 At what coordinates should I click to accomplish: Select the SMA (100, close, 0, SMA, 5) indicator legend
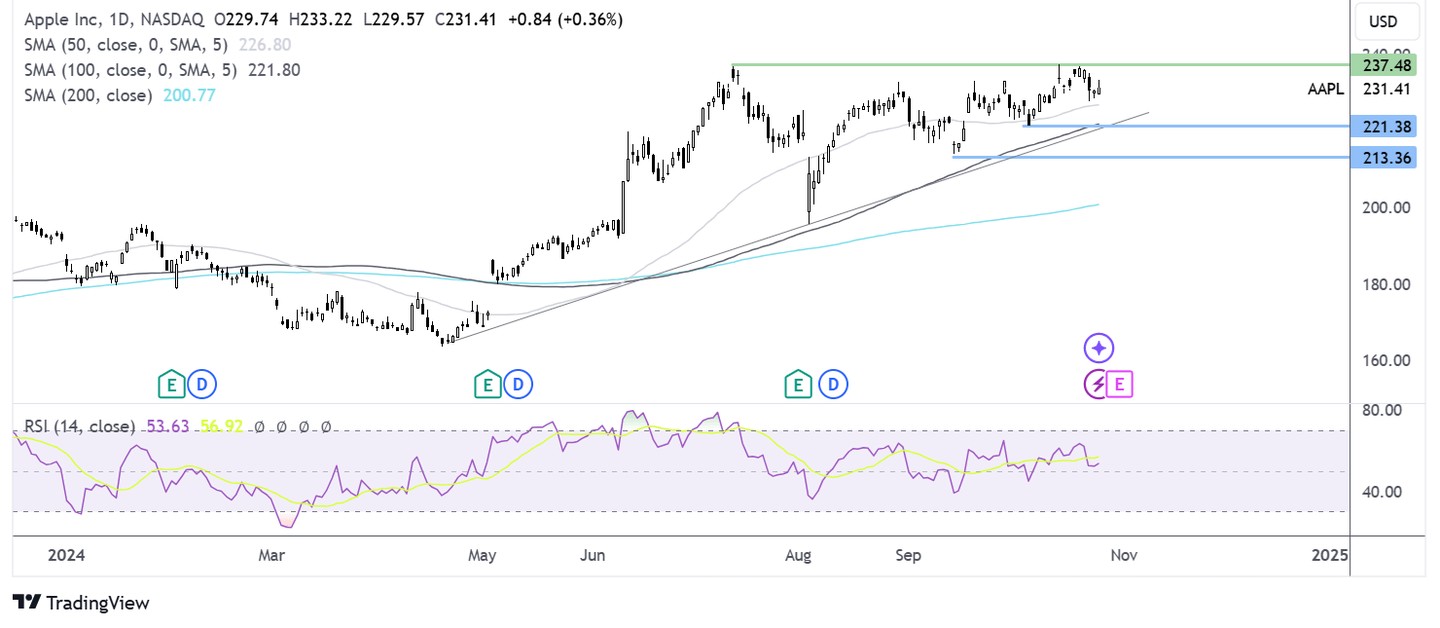[x=132, y=70]
